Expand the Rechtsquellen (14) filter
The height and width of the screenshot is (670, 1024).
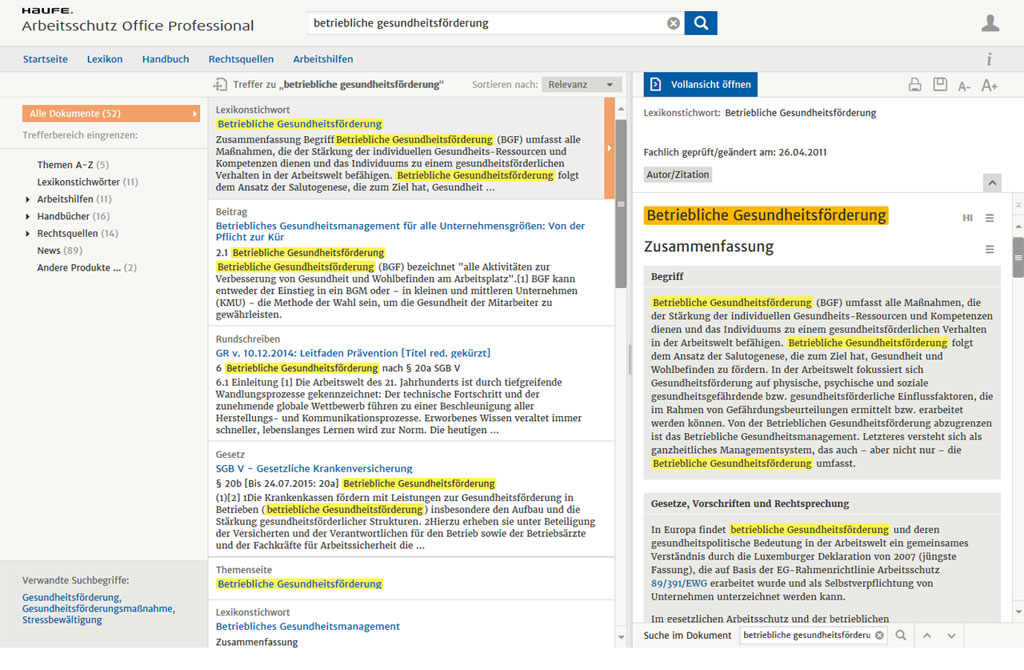27,233
